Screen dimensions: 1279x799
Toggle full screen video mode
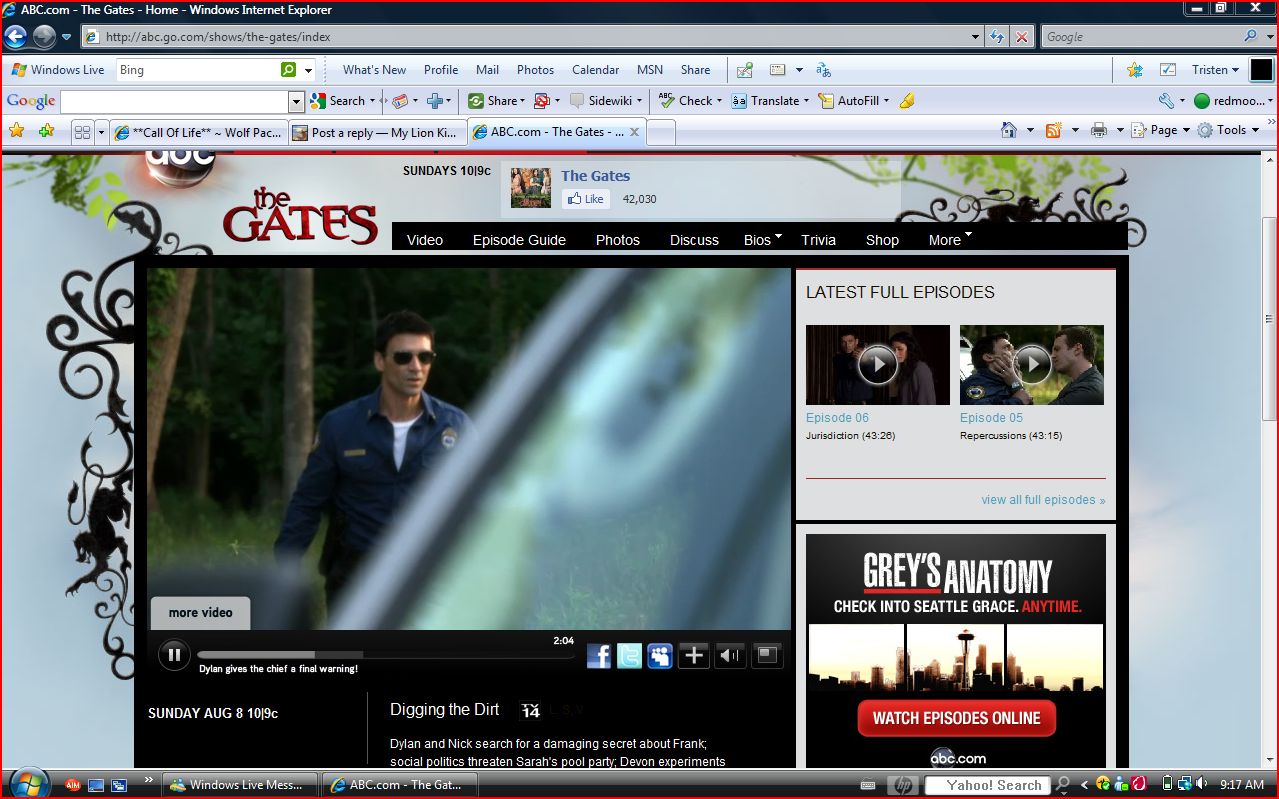coord(767,655)
